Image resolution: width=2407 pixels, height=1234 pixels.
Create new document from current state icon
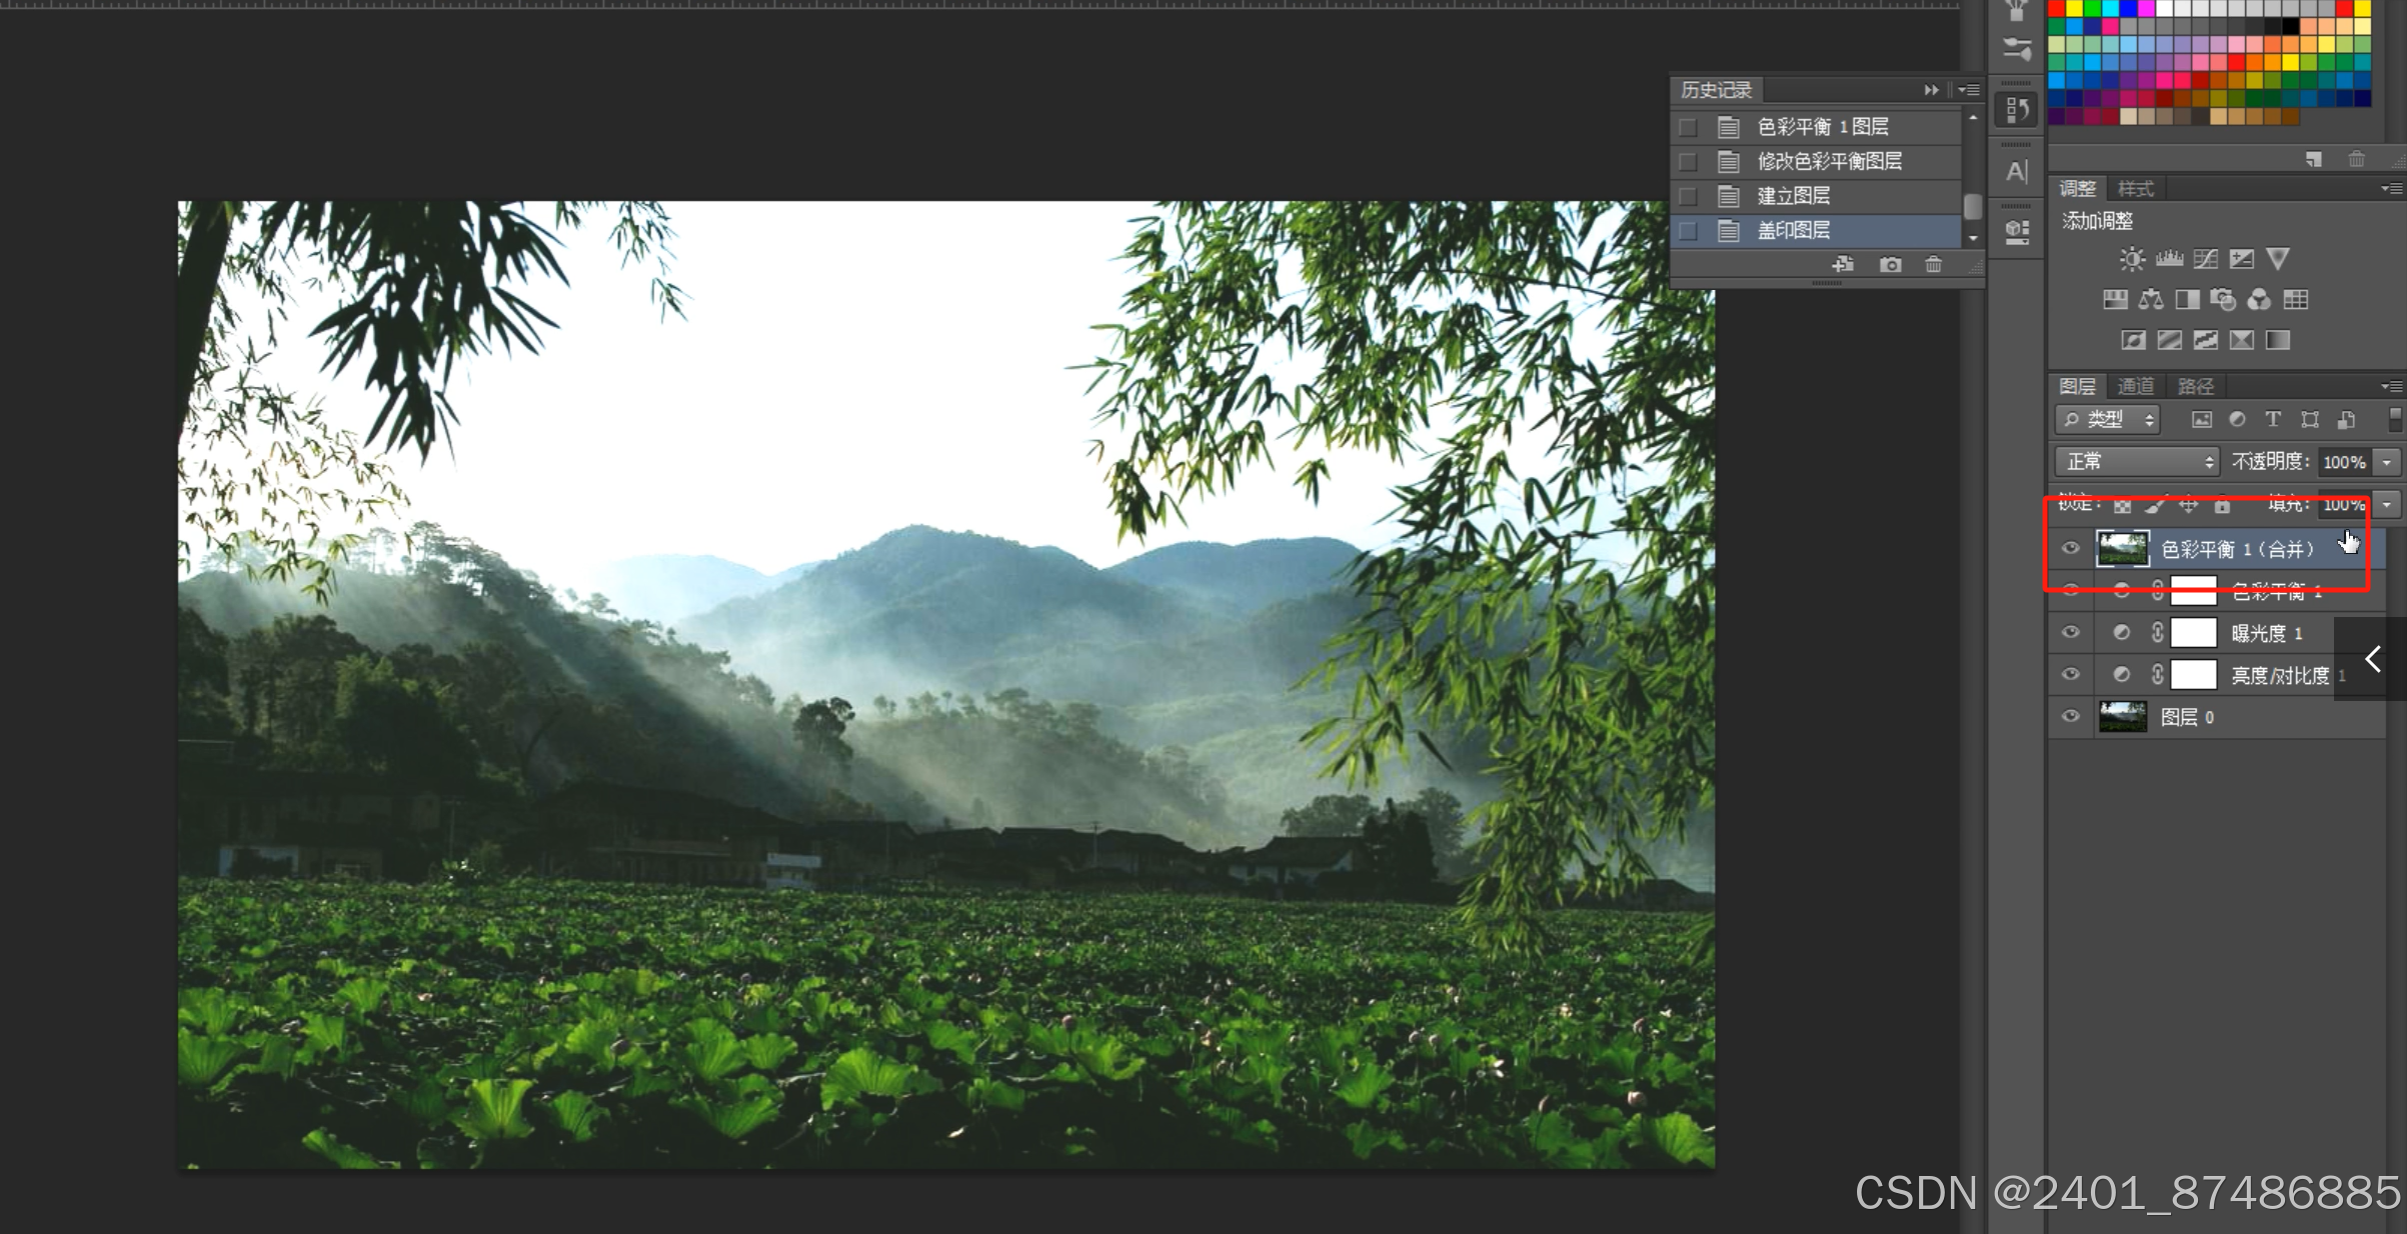tap(1843, 265)
